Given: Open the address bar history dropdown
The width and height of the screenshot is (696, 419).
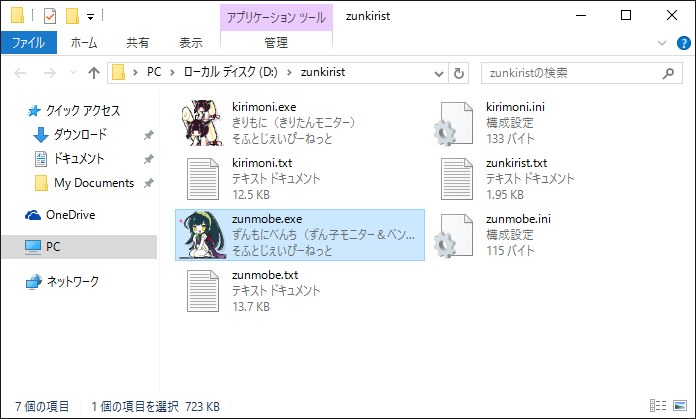Looking at the screenshot, I should (439, 73).
